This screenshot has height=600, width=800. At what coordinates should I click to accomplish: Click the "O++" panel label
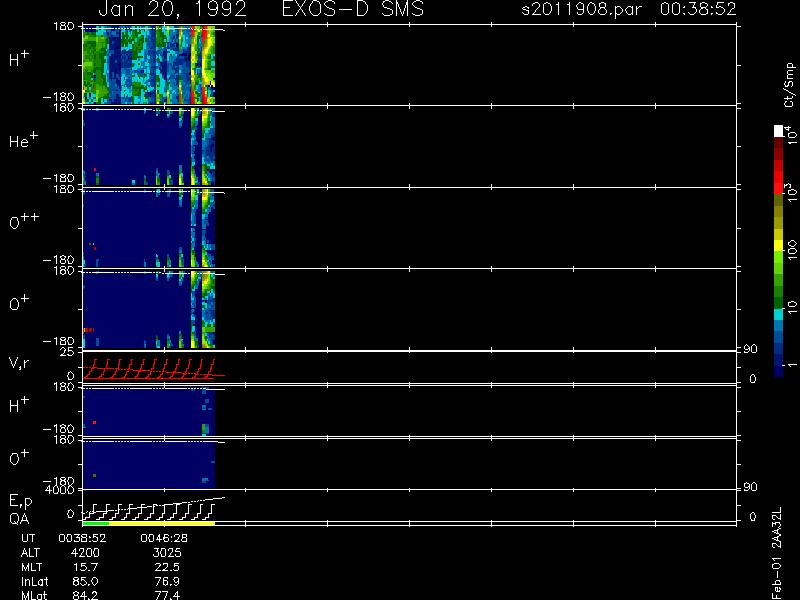point(23,221)
